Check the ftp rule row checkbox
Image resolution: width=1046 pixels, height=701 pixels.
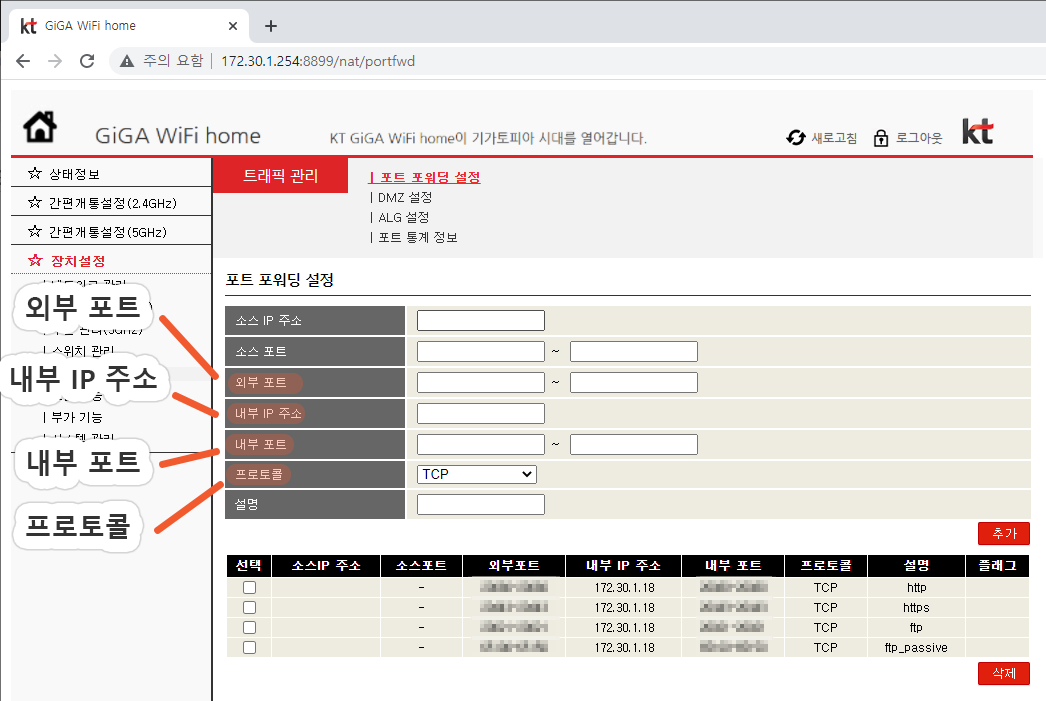pos(249,628)
